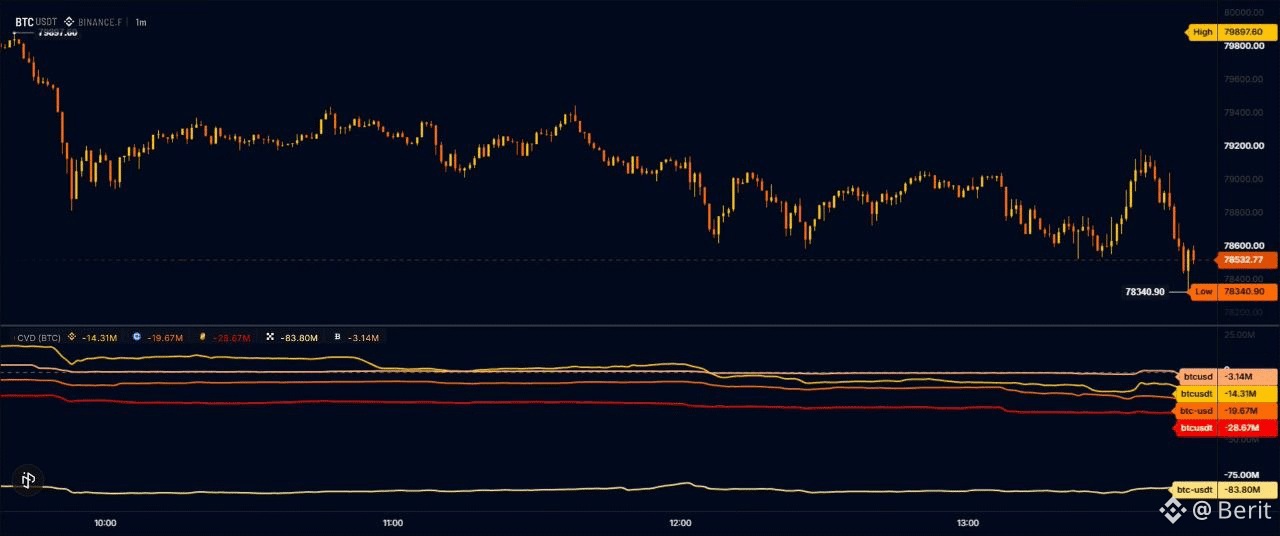Click the B icon before -3.14M
The image size is (1280, 536).
pyautogui.click(x=337, y=338)
